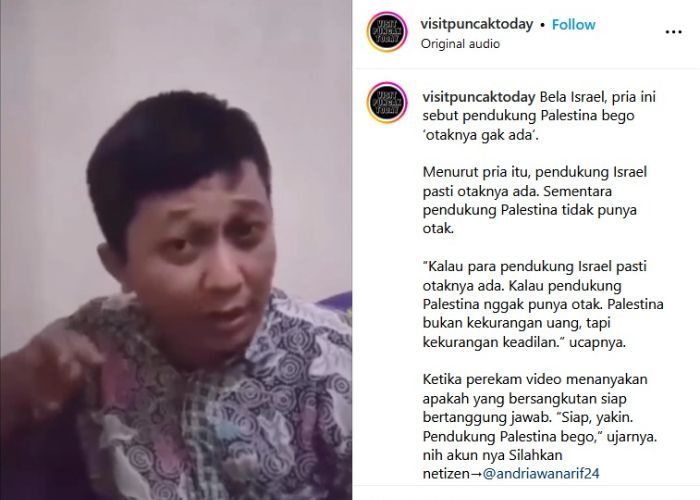Click the visitpuncaktoday avatar beside the caption

387,102
